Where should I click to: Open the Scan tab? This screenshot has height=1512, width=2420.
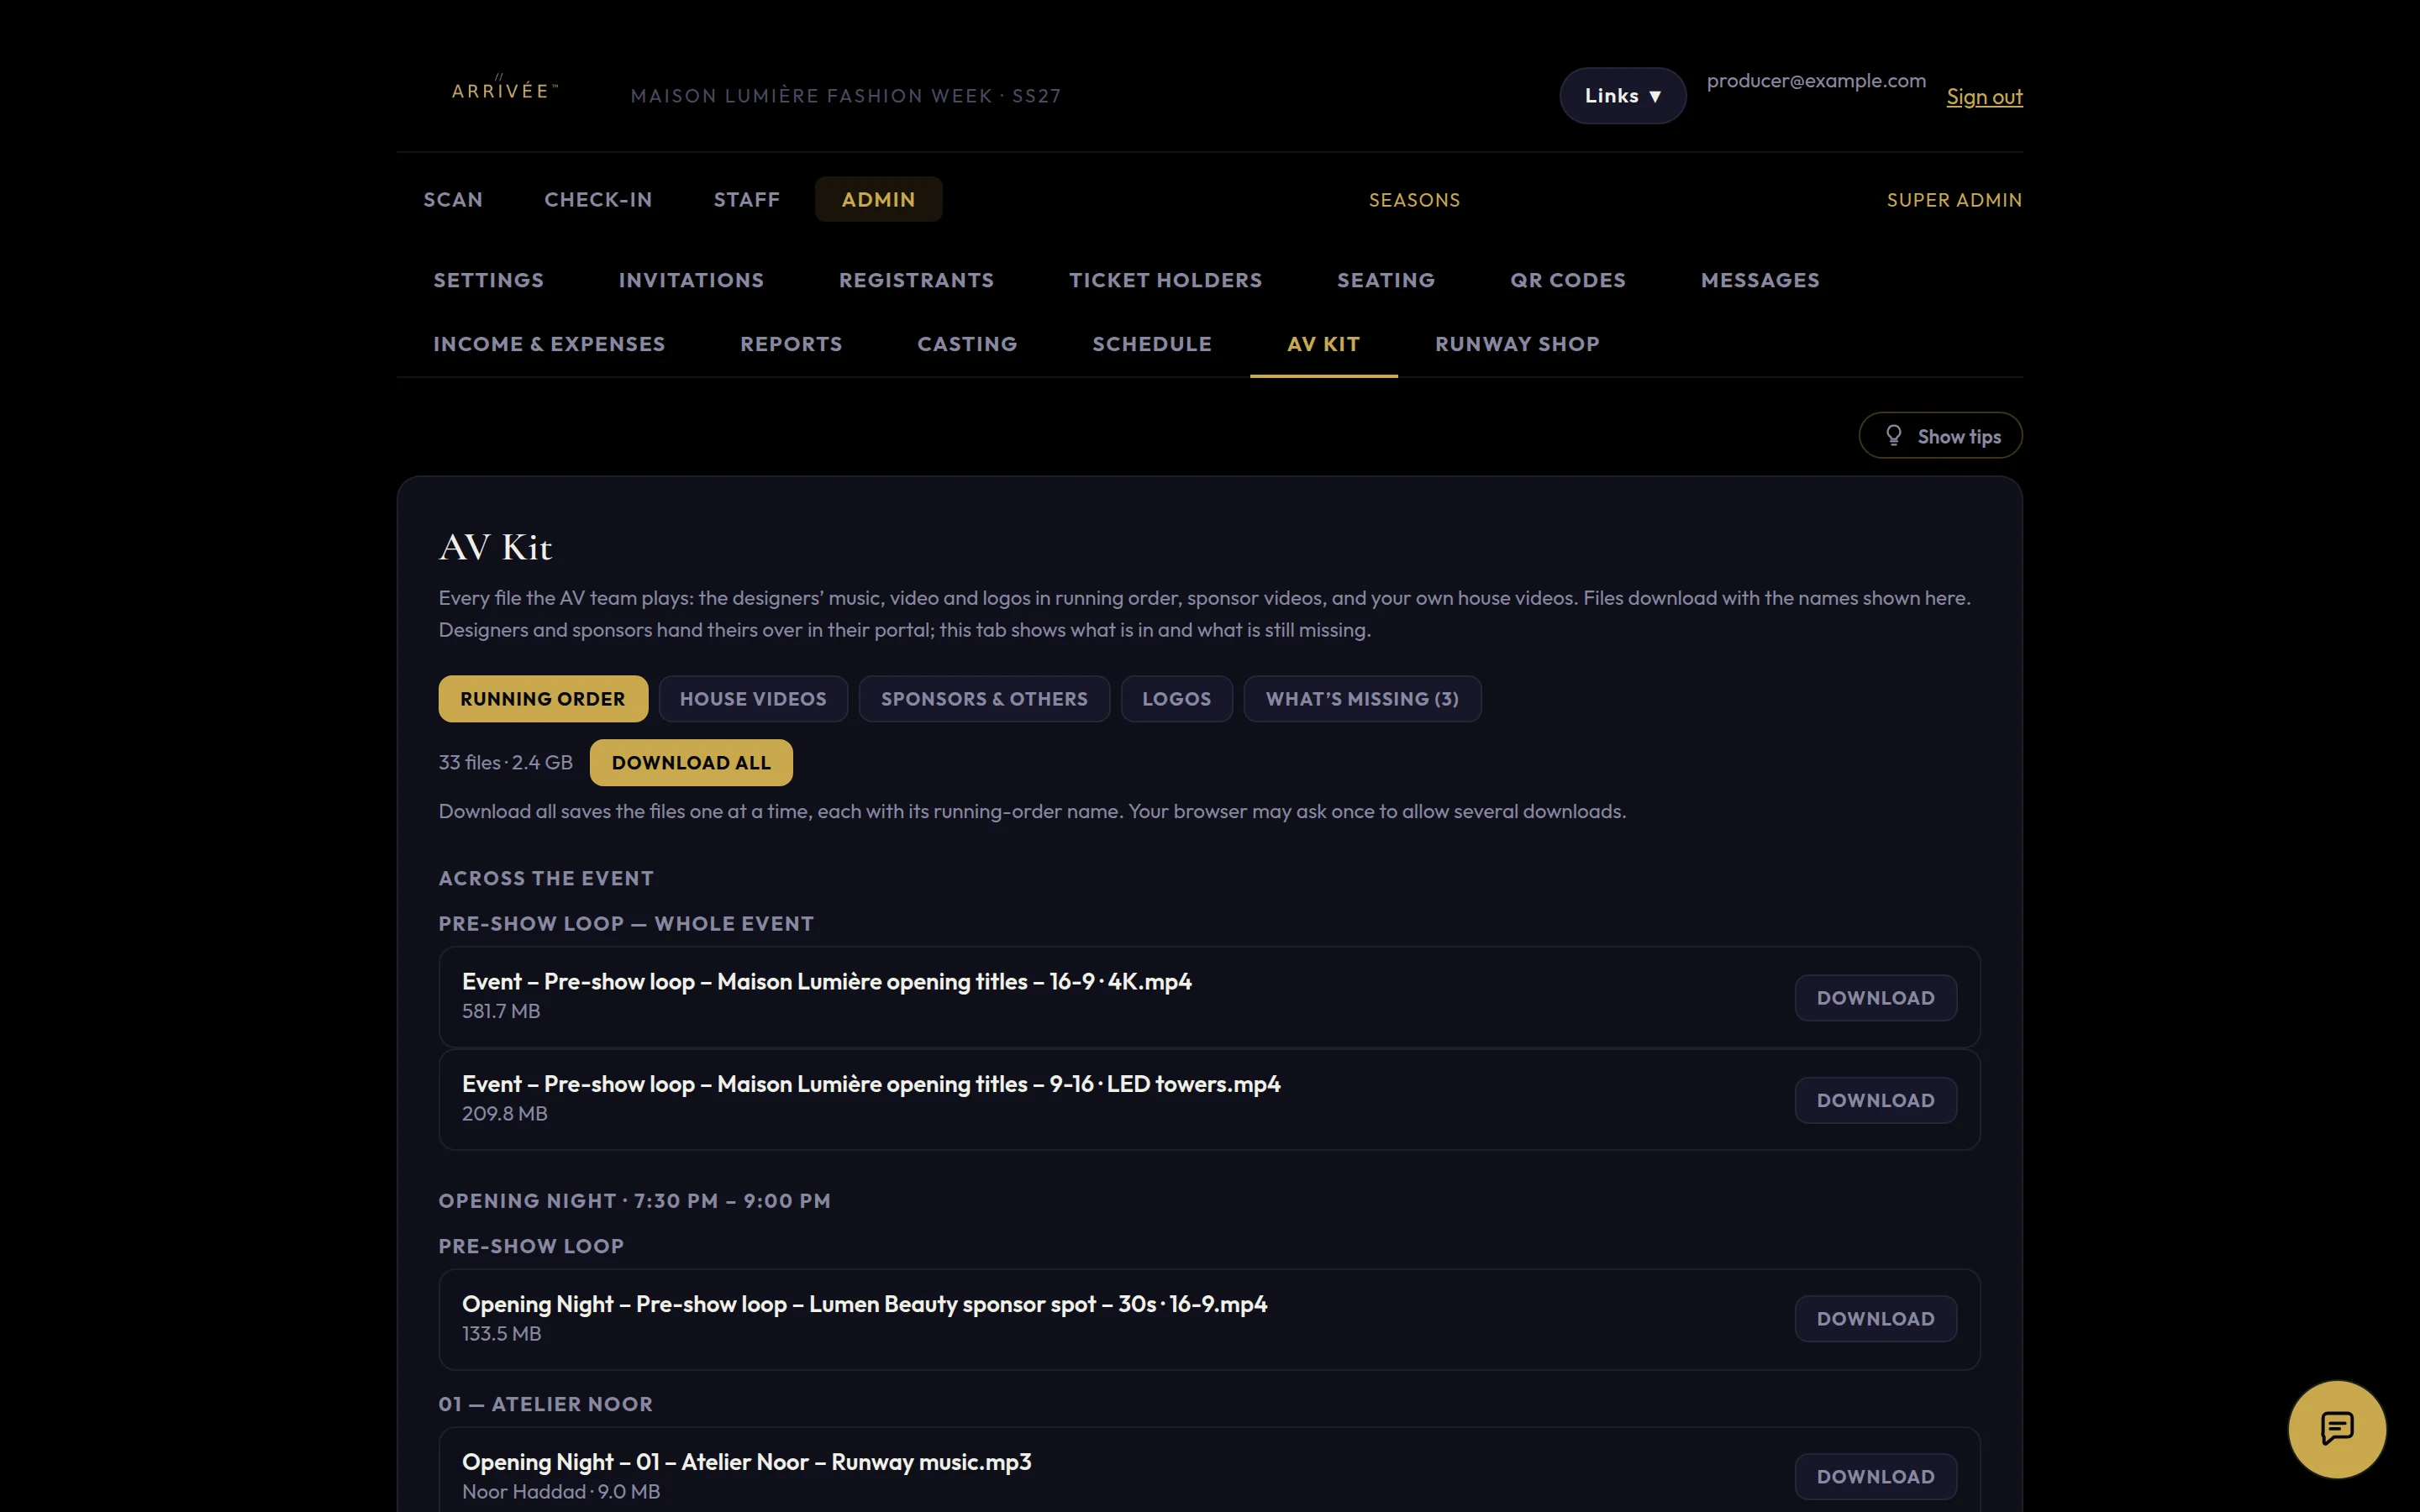(453, 199)
